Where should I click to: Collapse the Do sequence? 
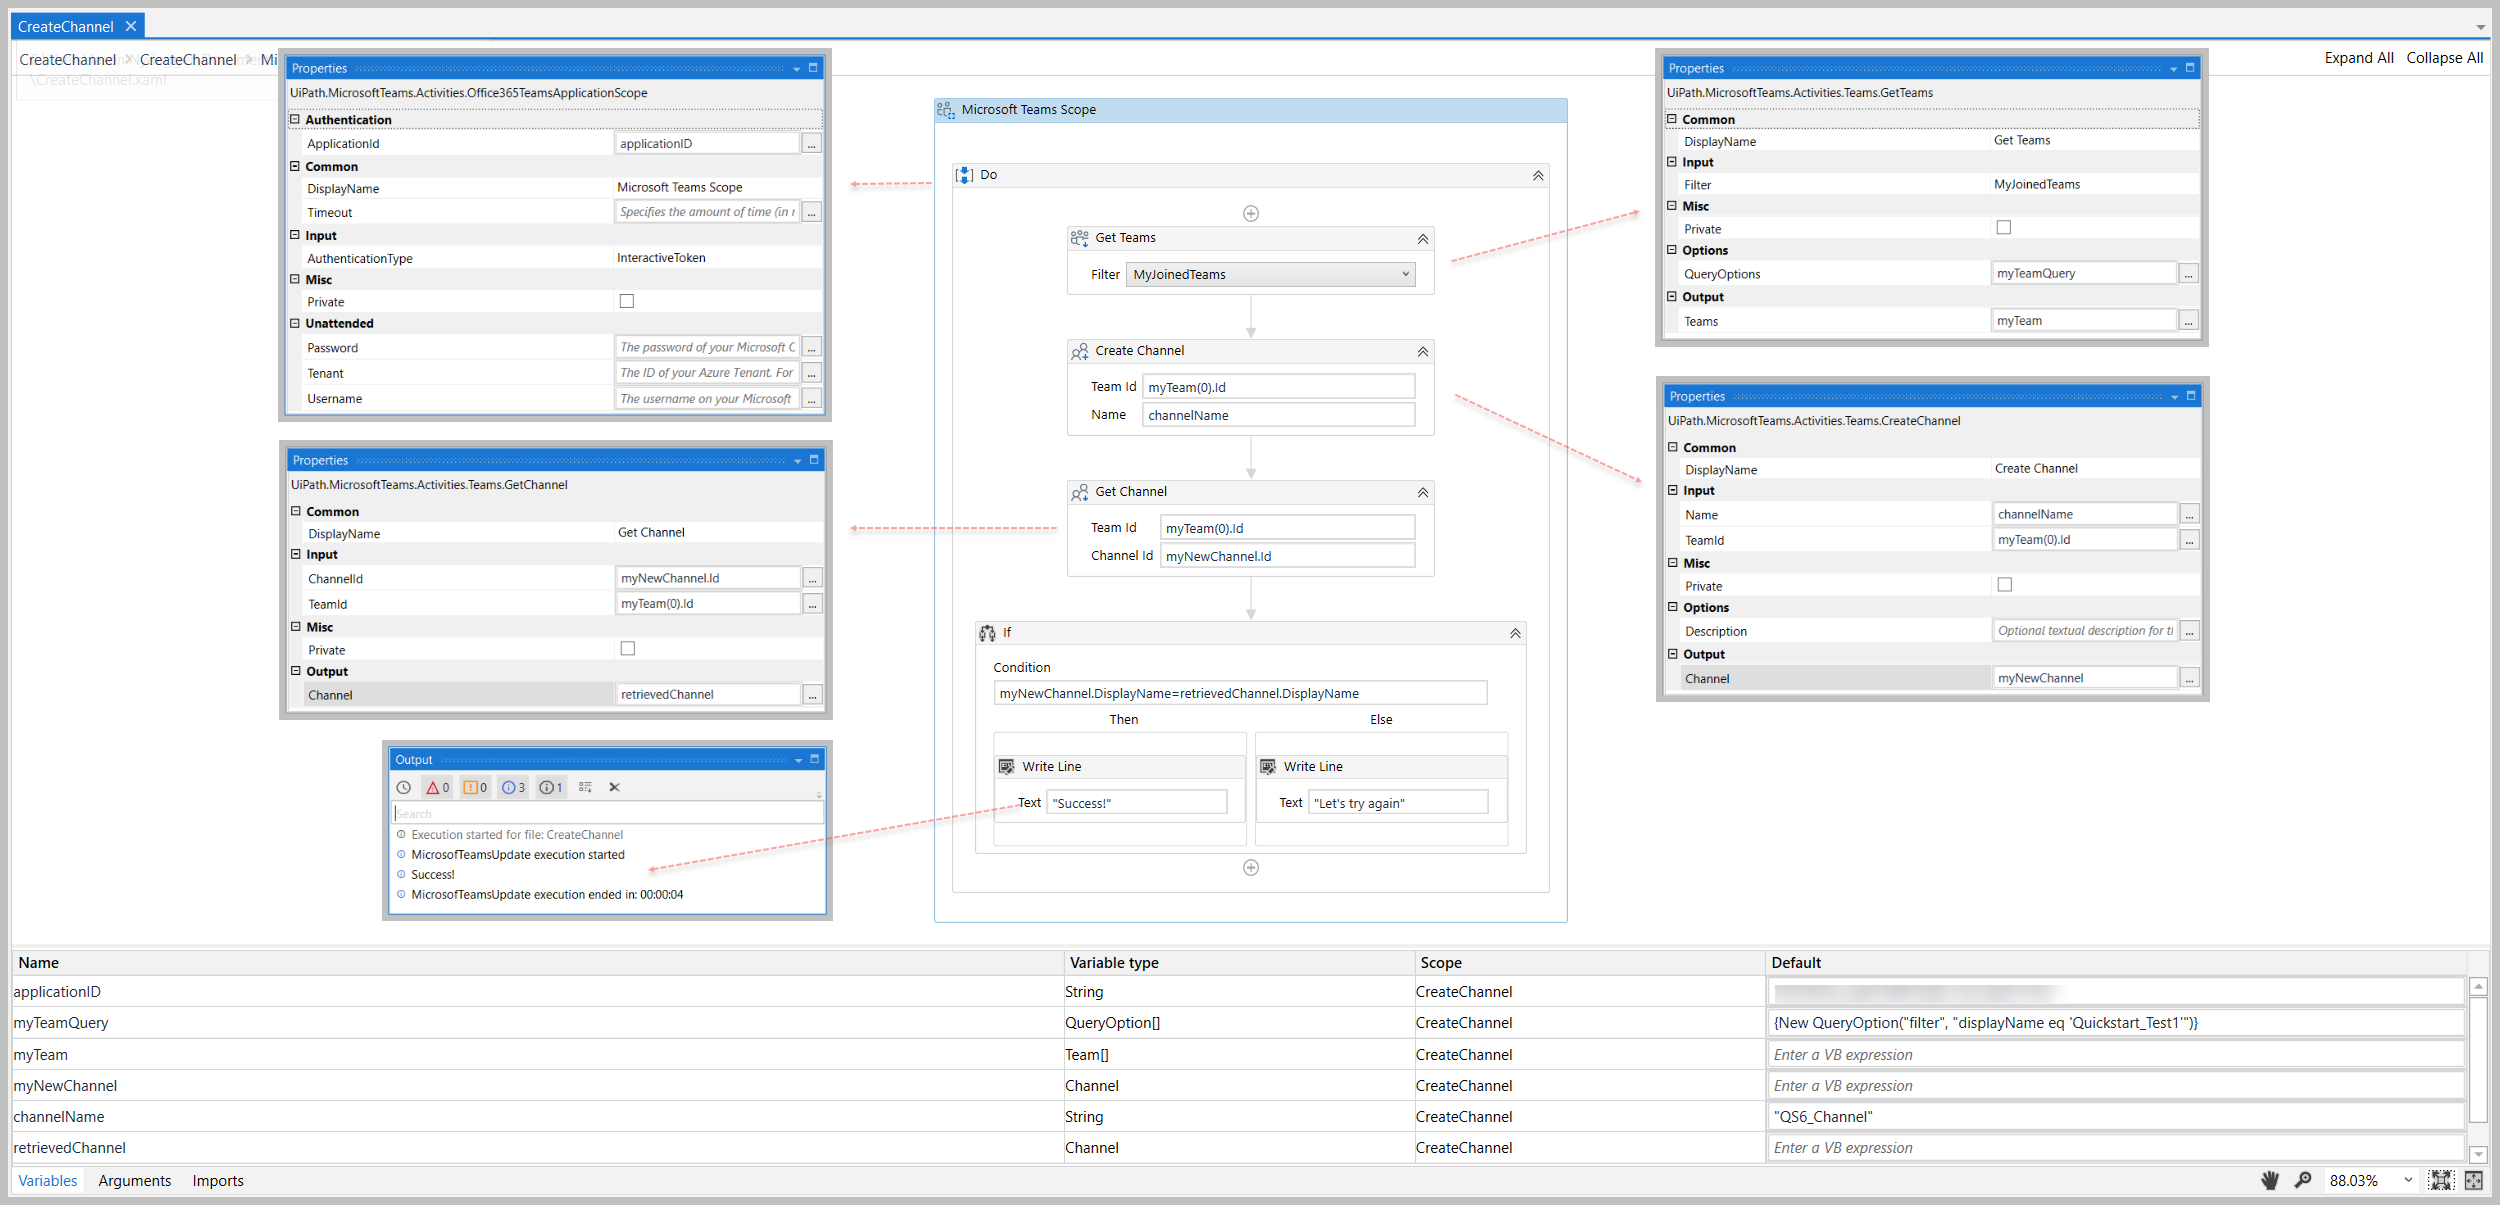1538,176
